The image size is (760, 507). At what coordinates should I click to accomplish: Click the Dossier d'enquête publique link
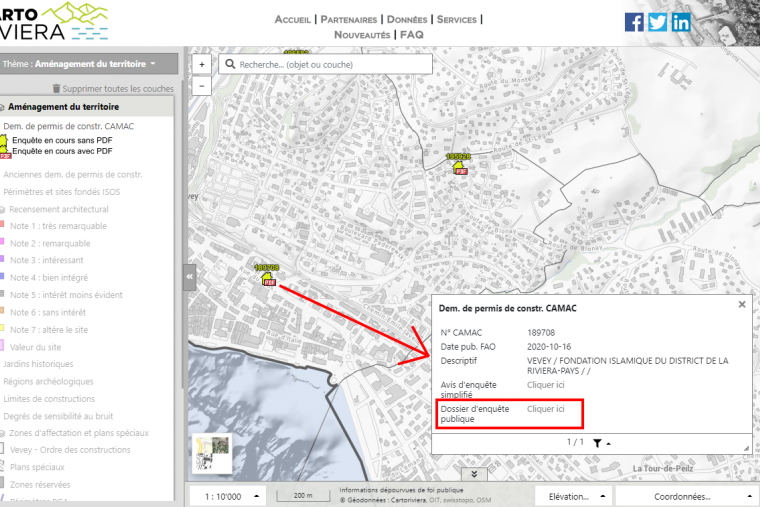546,409
